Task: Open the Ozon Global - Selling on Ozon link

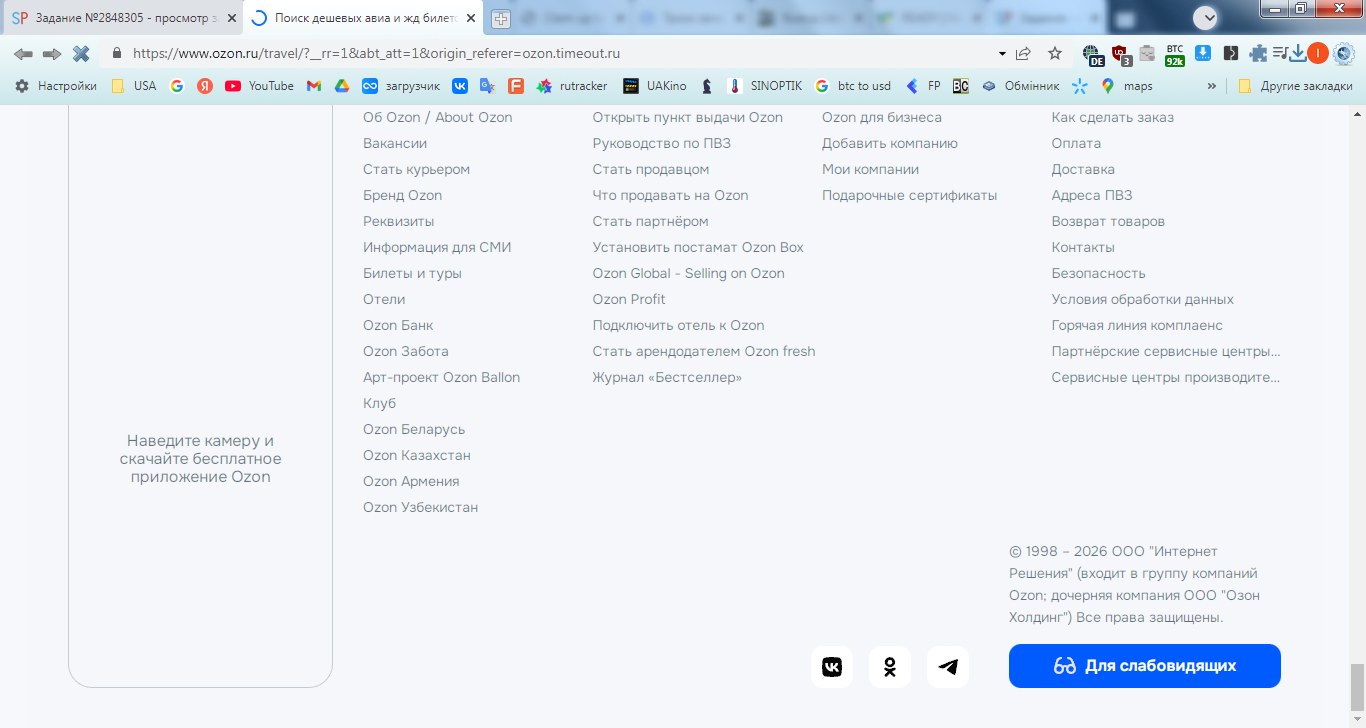Action: pyautogui.click(x=689, y=273)
